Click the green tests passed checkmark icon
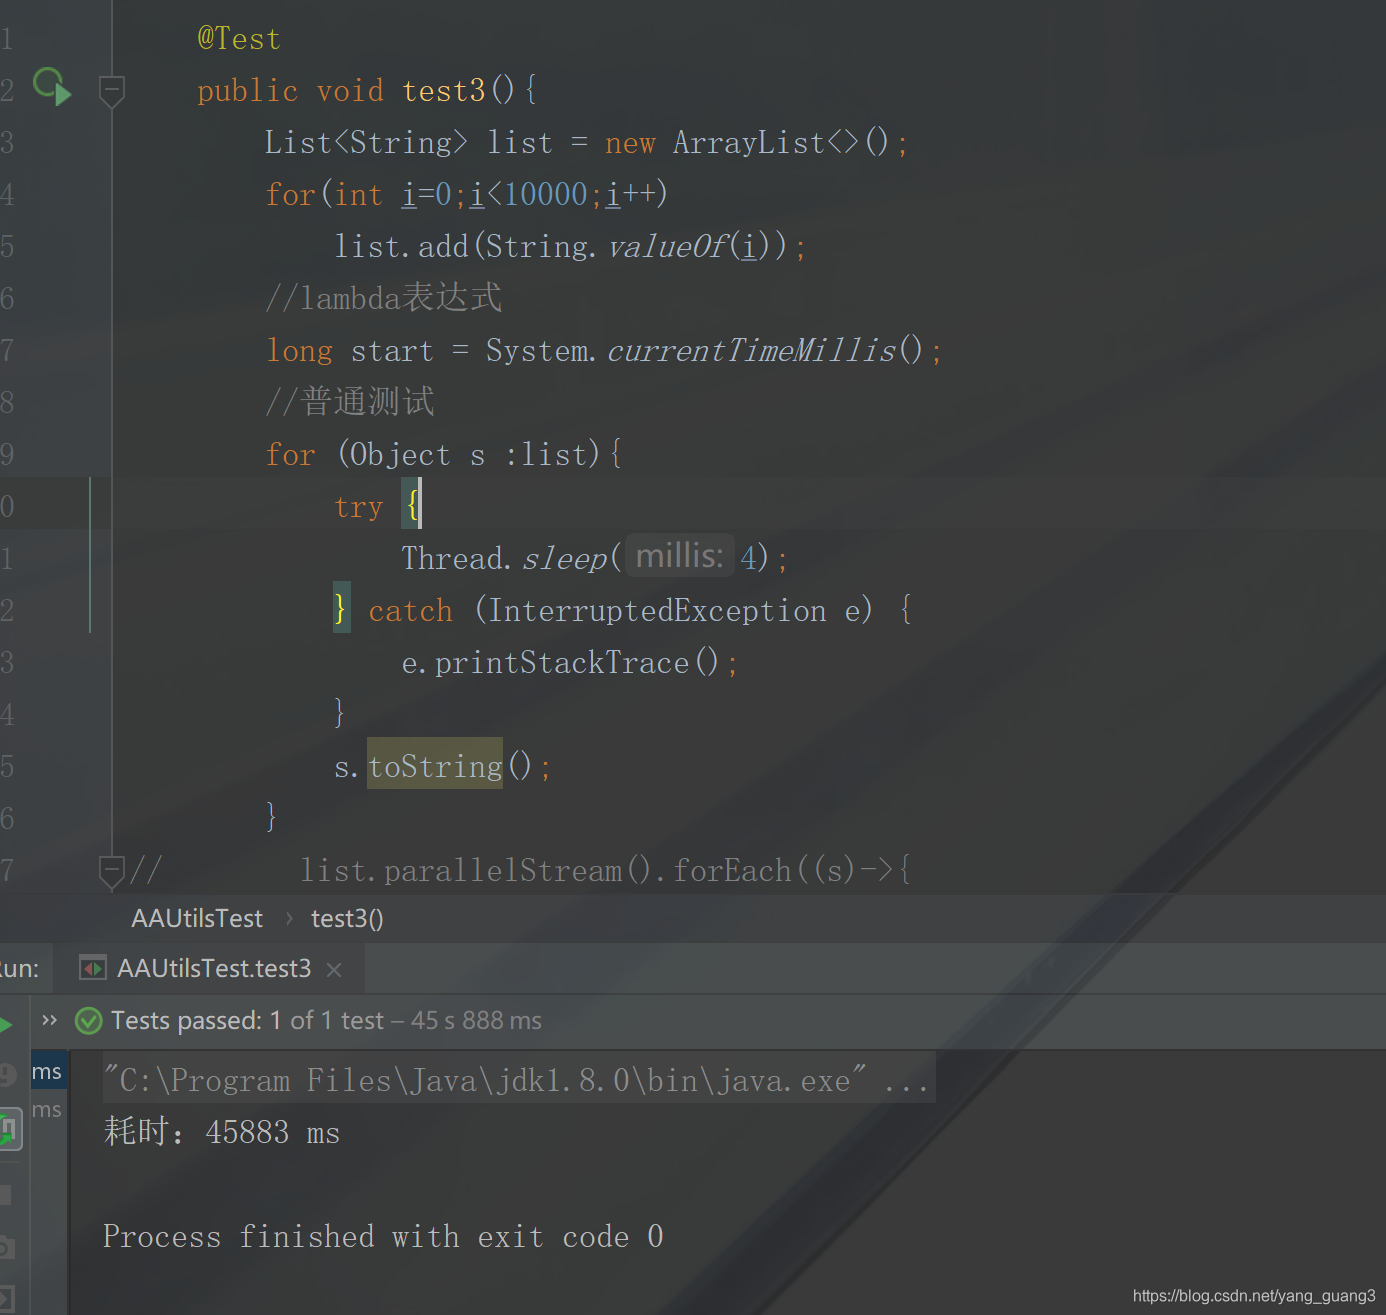 click(89, 1021)
